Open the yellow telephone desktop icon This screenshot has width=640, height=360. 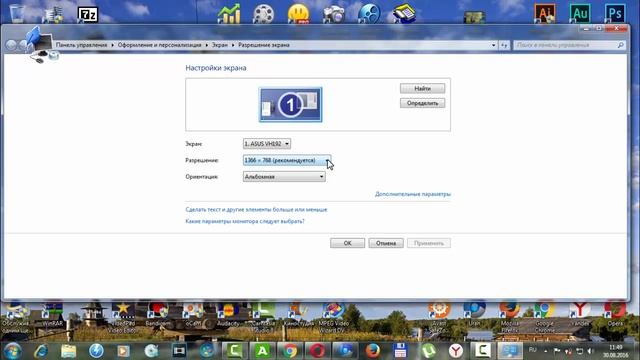tap(404, 13)
